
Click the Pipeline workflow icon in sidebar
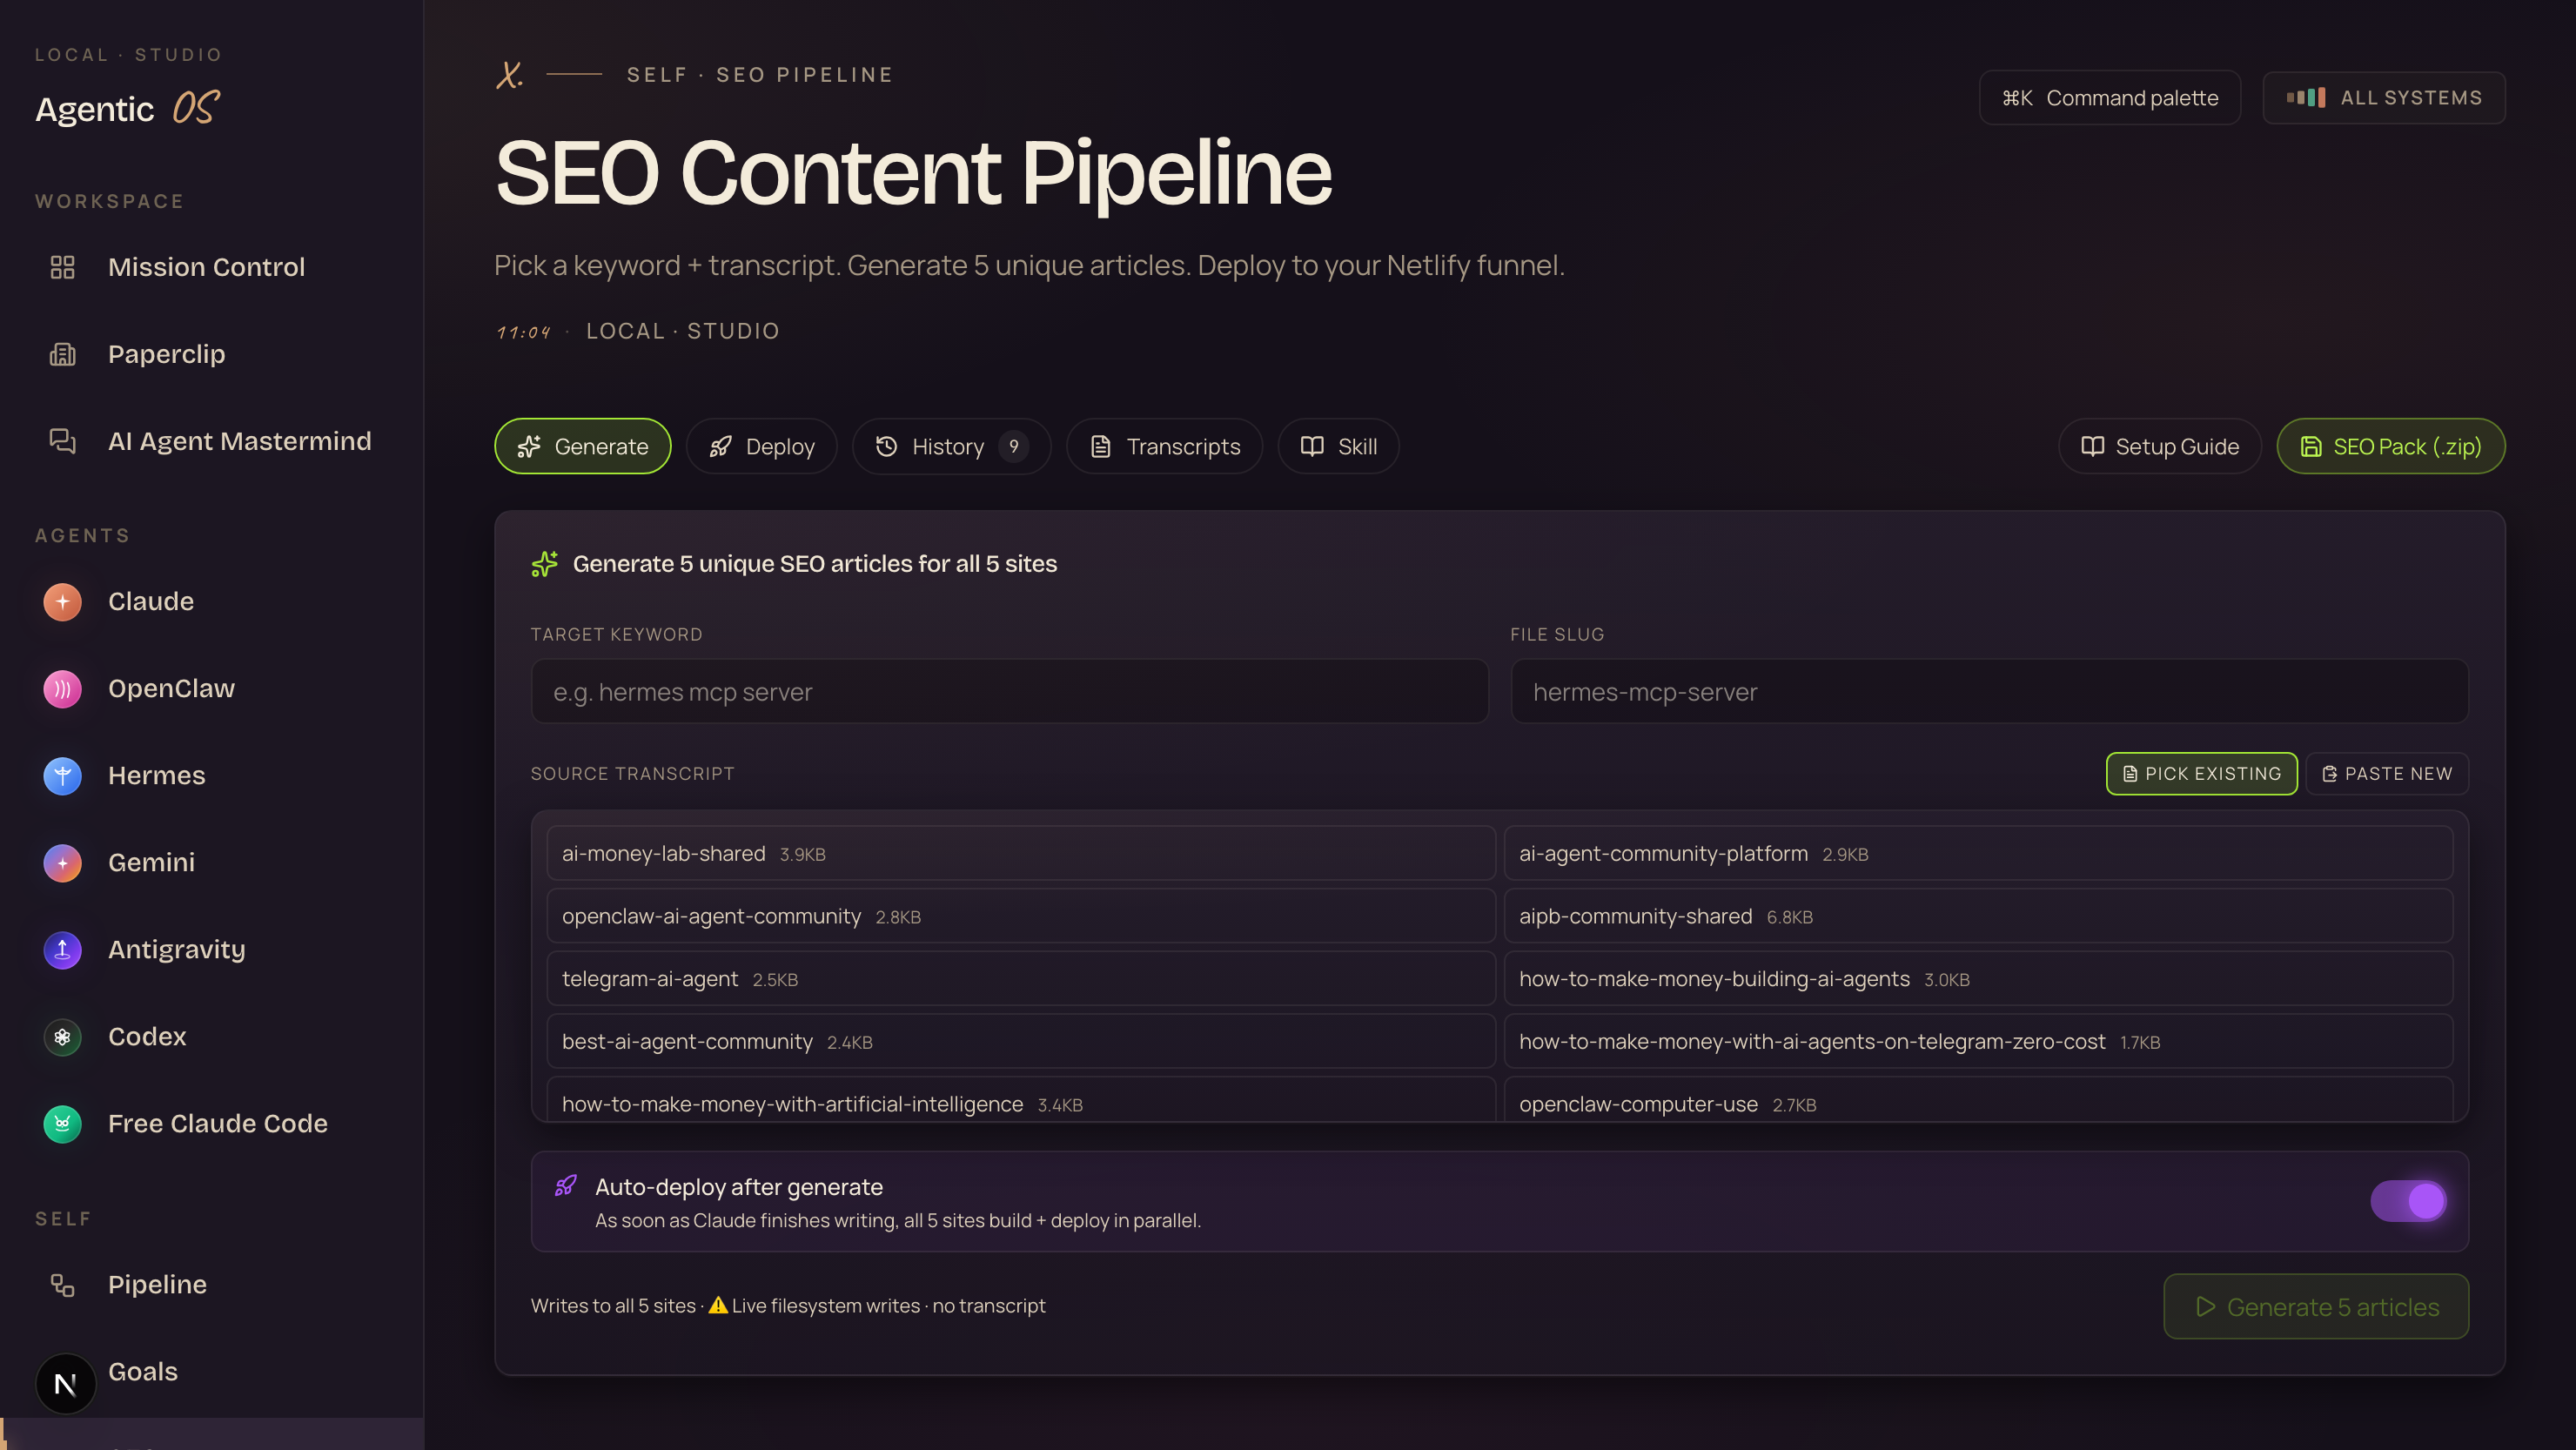click(x=62, y=1285)
